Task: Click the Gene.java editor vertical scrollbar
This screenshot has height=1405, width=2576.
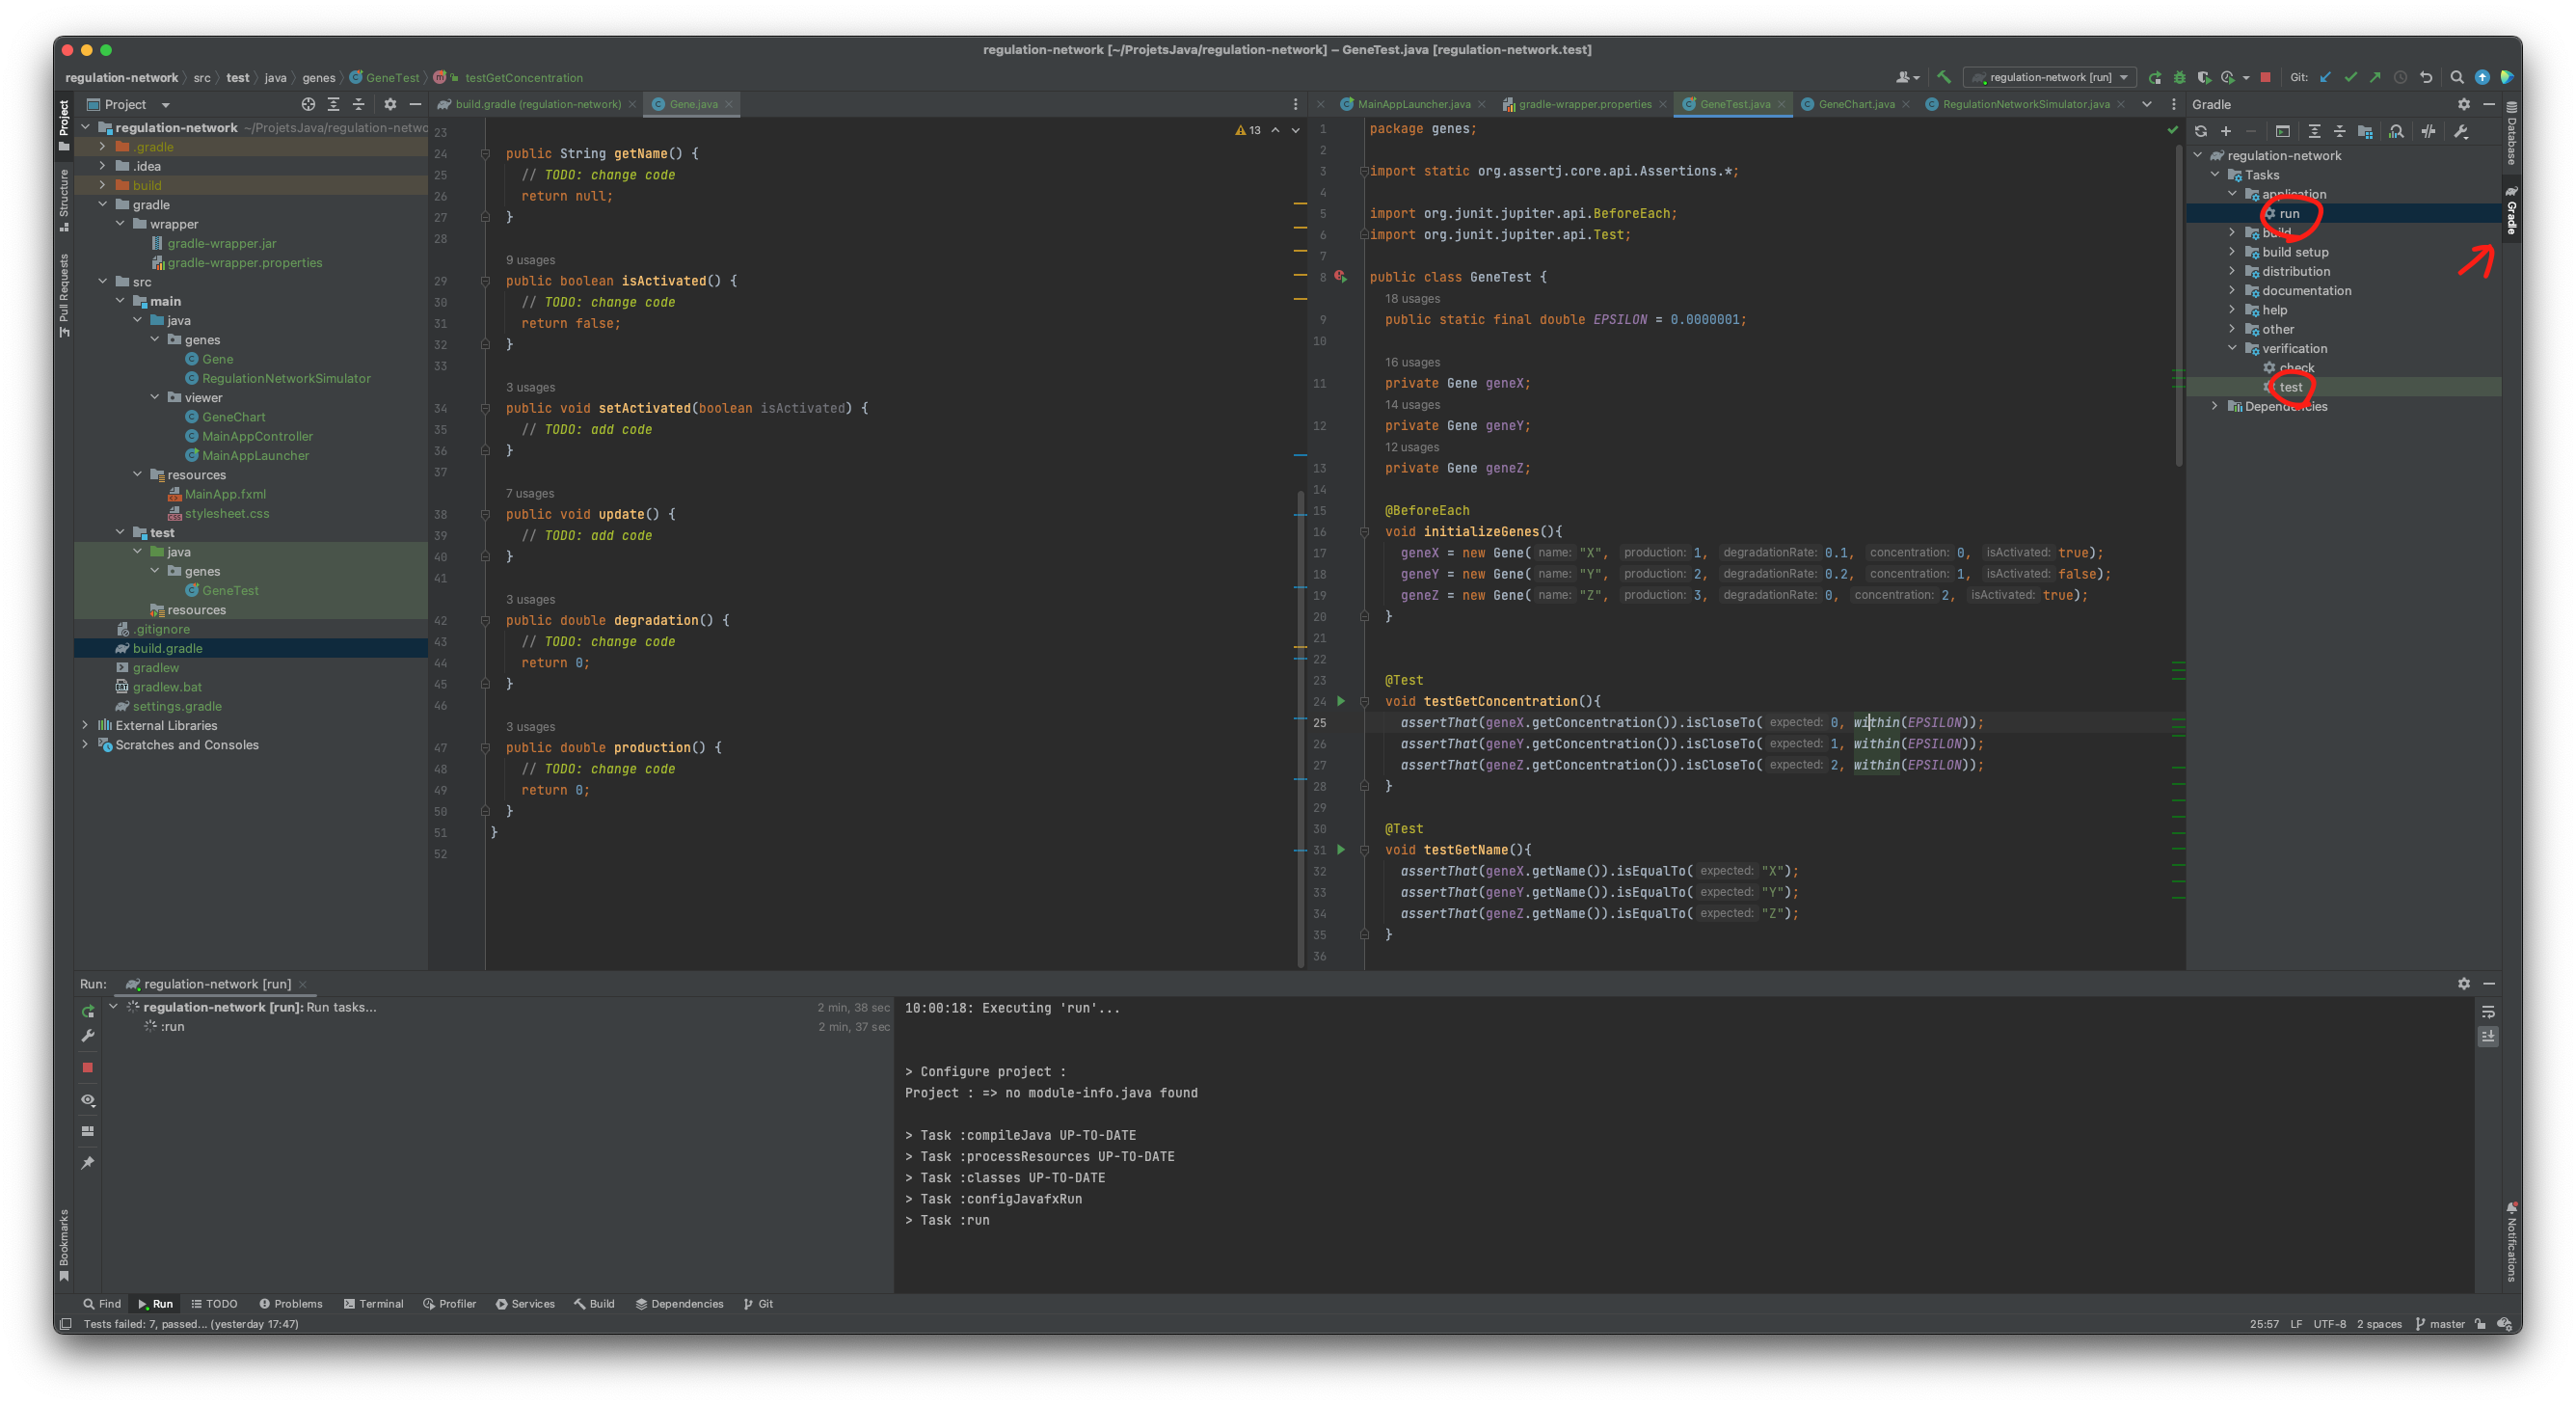Action: pos(1300,728)
